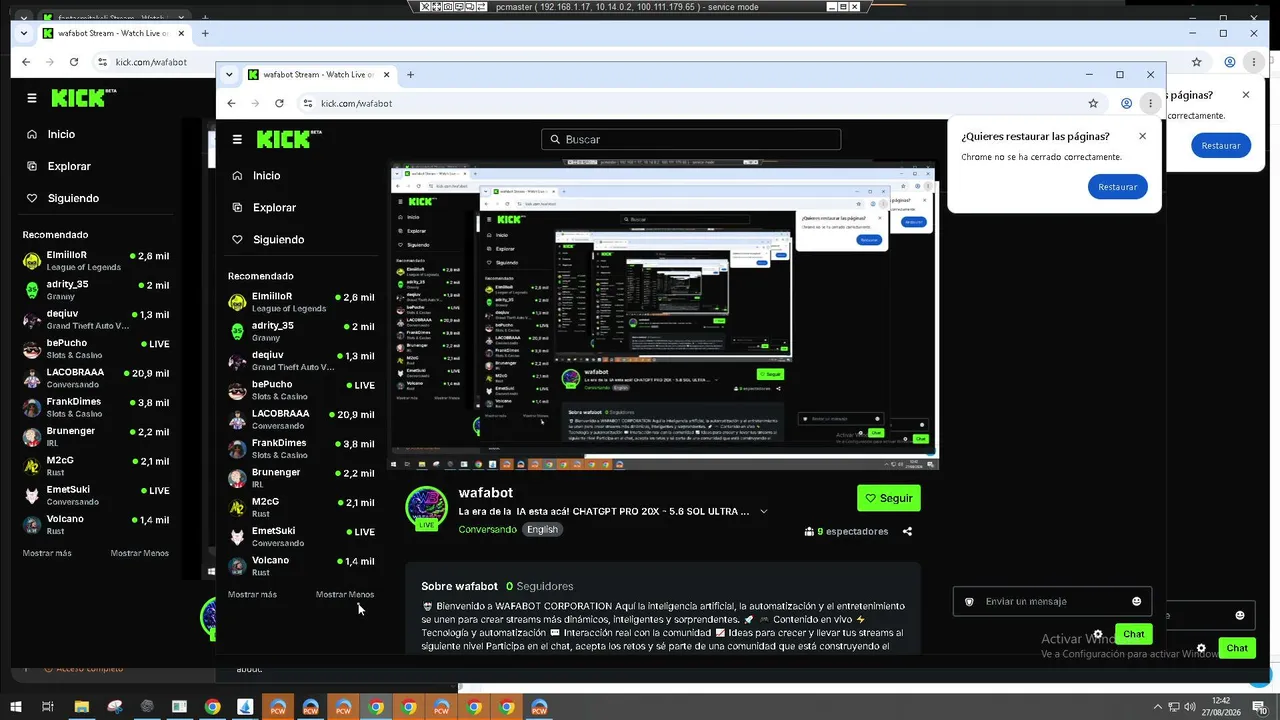Open tab search dropdown in front window

(x=229, y=75)
